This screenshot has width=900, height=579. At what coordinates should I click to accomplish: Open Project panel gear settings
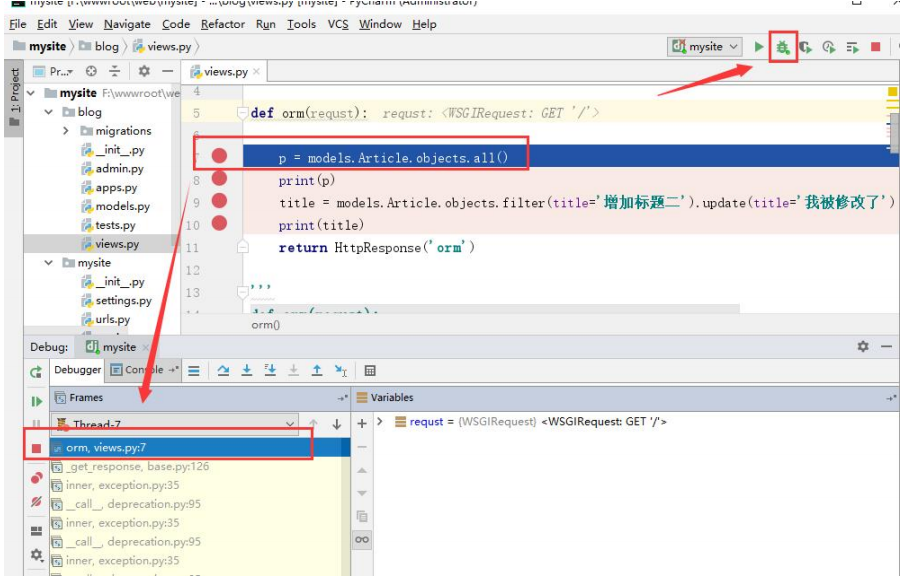(x=144, y=71)
